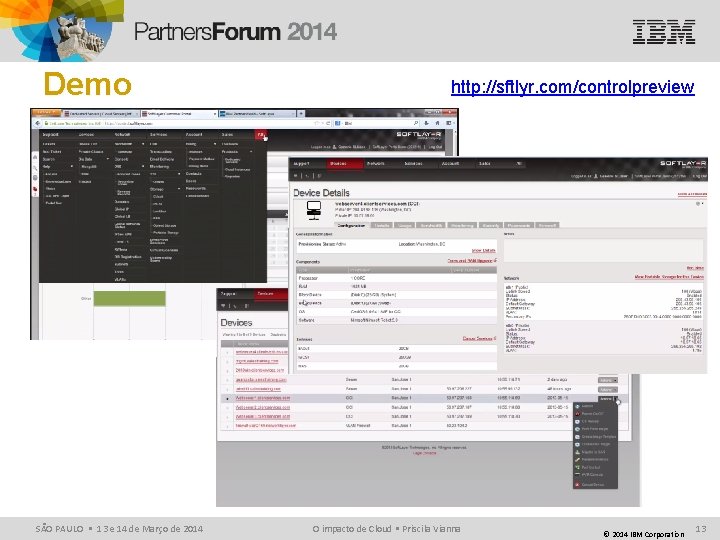Image resolution: width=720 pixels, height=540 pixels.
Task: Choose SSL Registration in Network menu column
Action: tap(128, 257)
